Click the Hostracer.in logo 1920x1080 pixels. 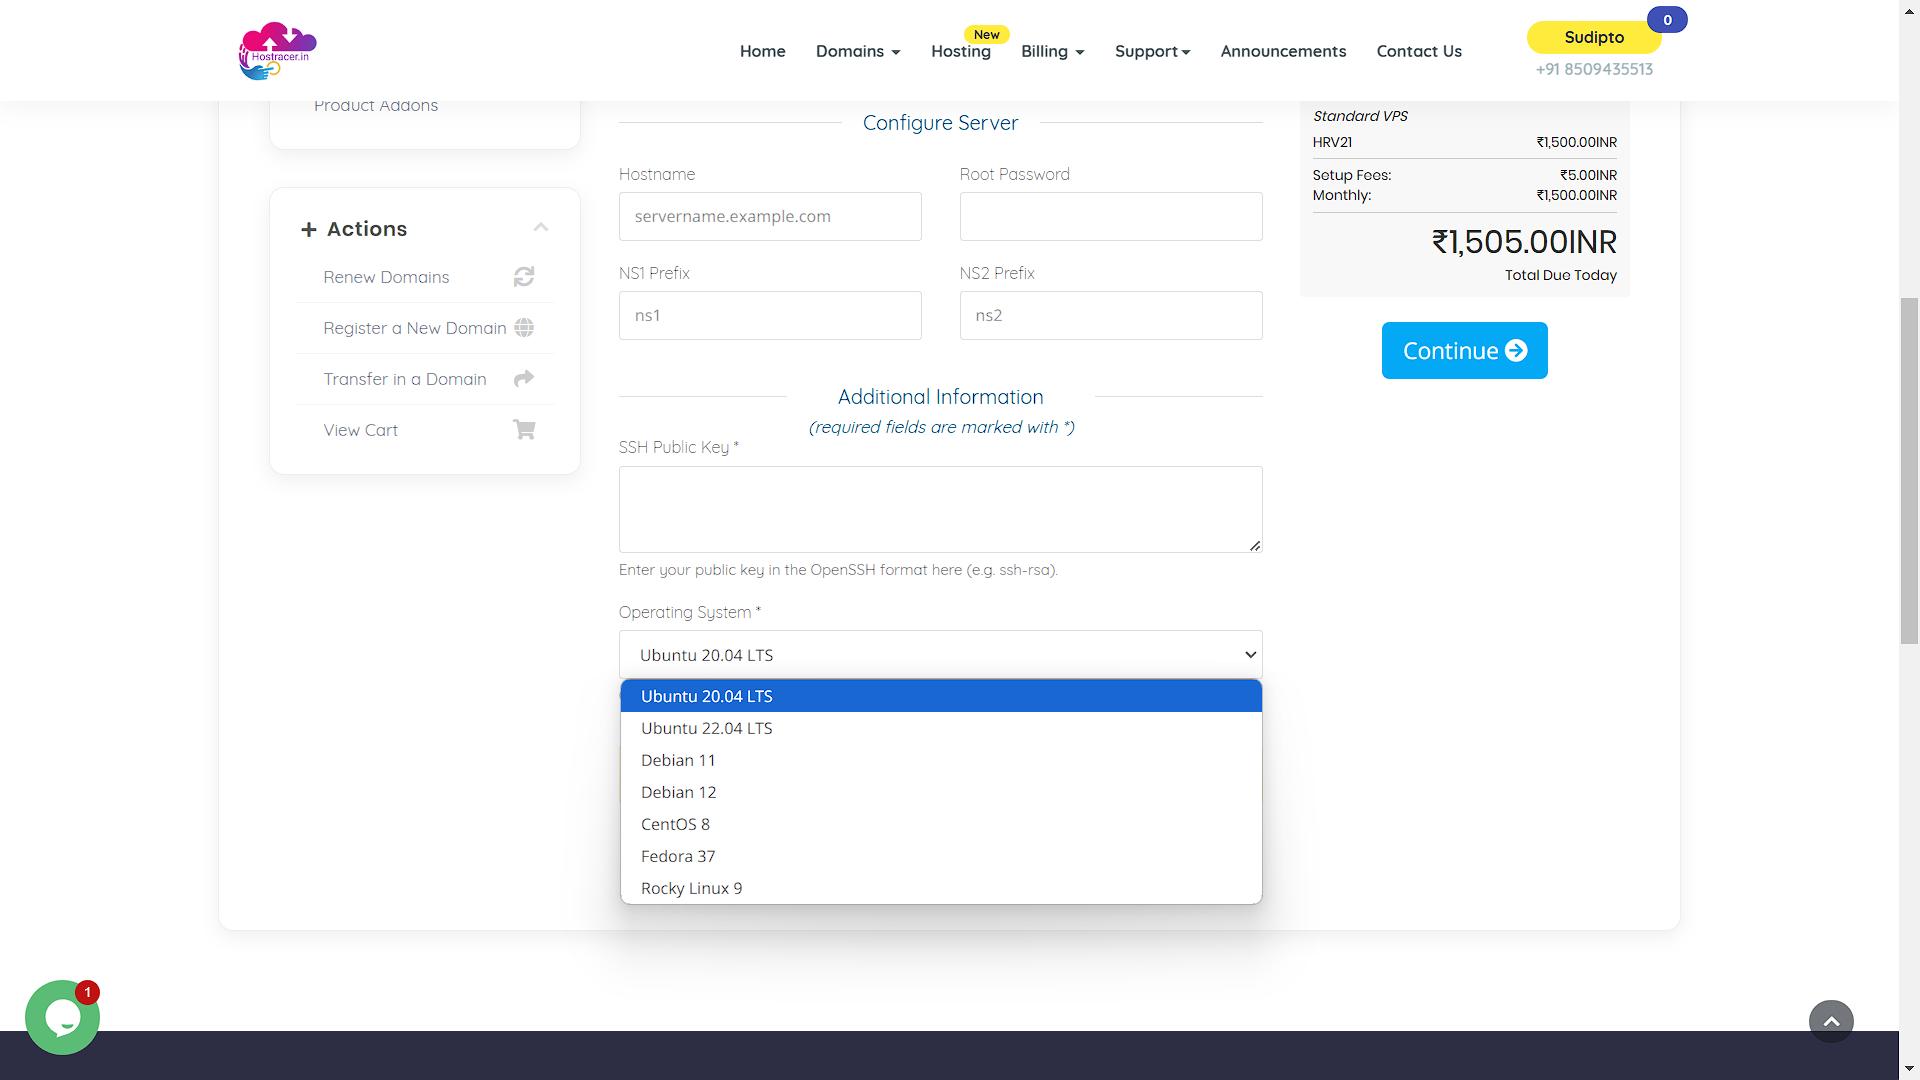(277, 51)
